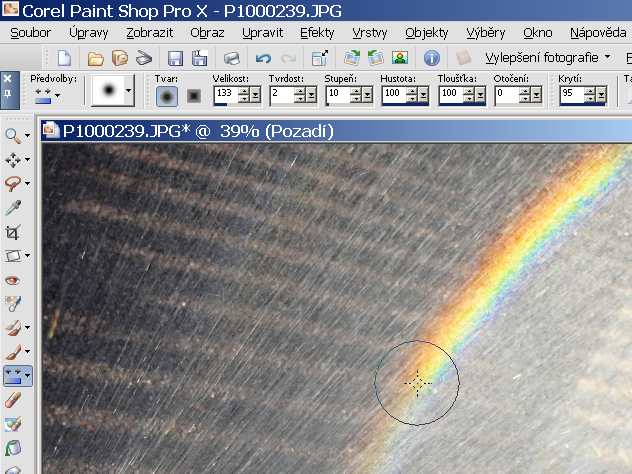This screenshot has height=474, width=632.
Task: Open the Otočení slider dropdown
Action: click(536, 95)
